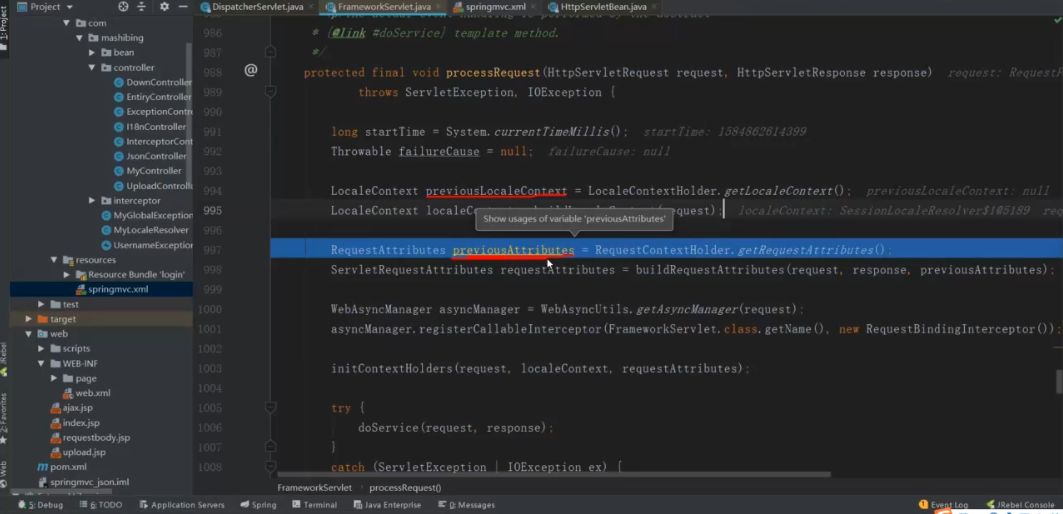Toggle the 1: Project side panel button
Viewport: 1063px width, 514px height.
pyautogui.click(x=5, y=32)
